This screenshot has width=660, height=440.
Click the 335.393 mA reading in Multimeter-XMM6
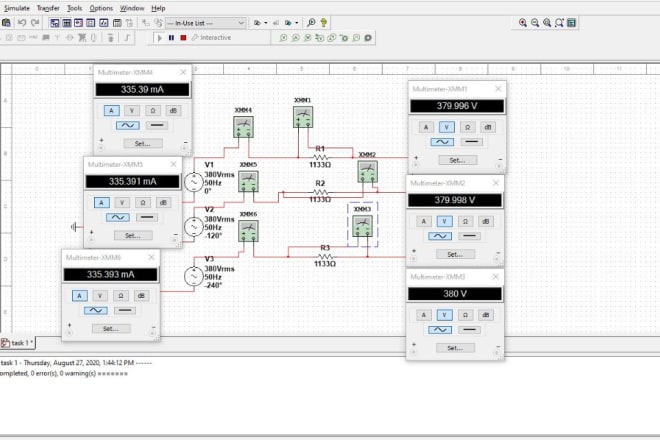[x=111, y=275]
